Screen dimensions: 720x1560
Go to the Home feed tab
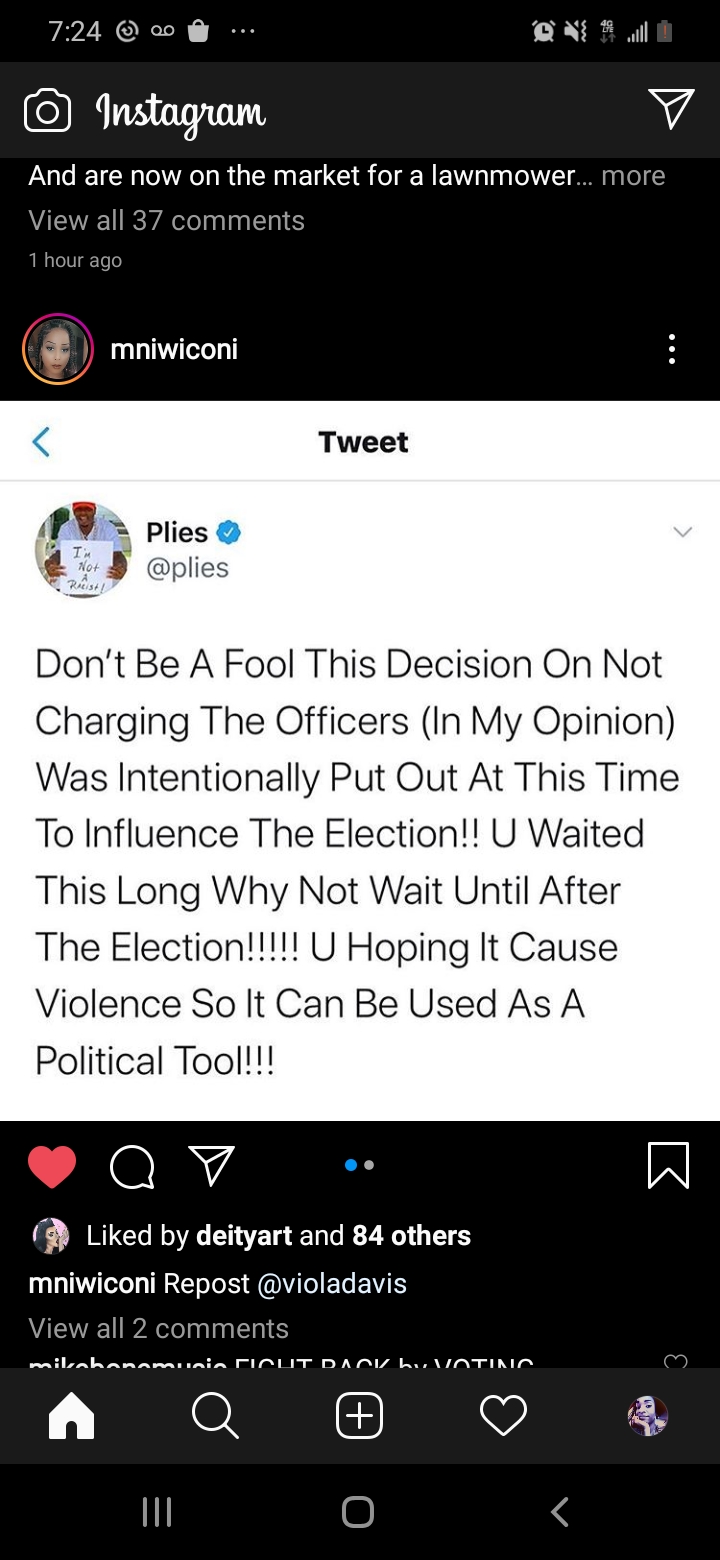point(72,1415)
